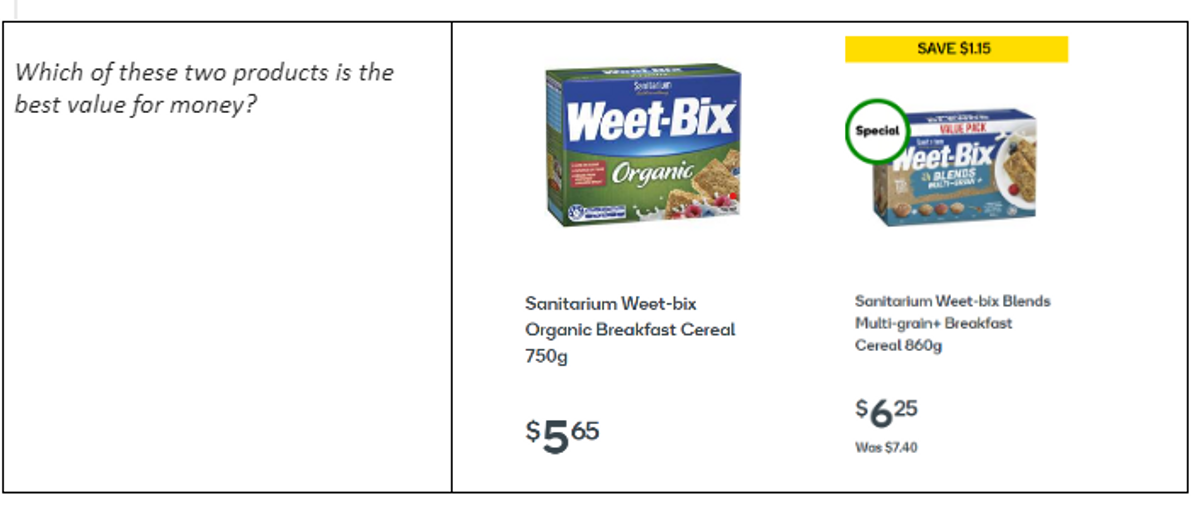Click the green Special circle badge
Screen dimensions: 1200x524
[x=877, y=131]
